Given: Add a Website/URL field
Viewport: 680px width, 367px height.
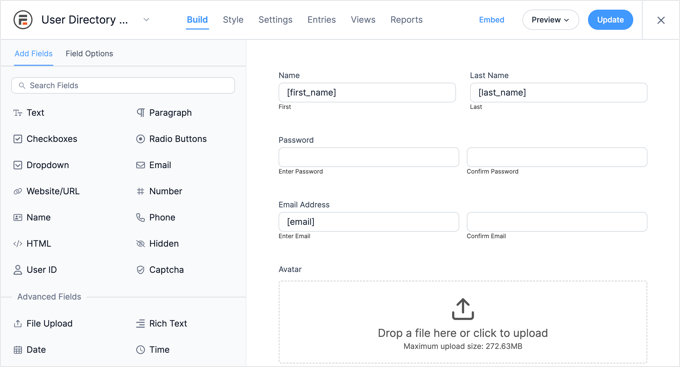Looking at the screenshot, I should (x=46, y=191).
